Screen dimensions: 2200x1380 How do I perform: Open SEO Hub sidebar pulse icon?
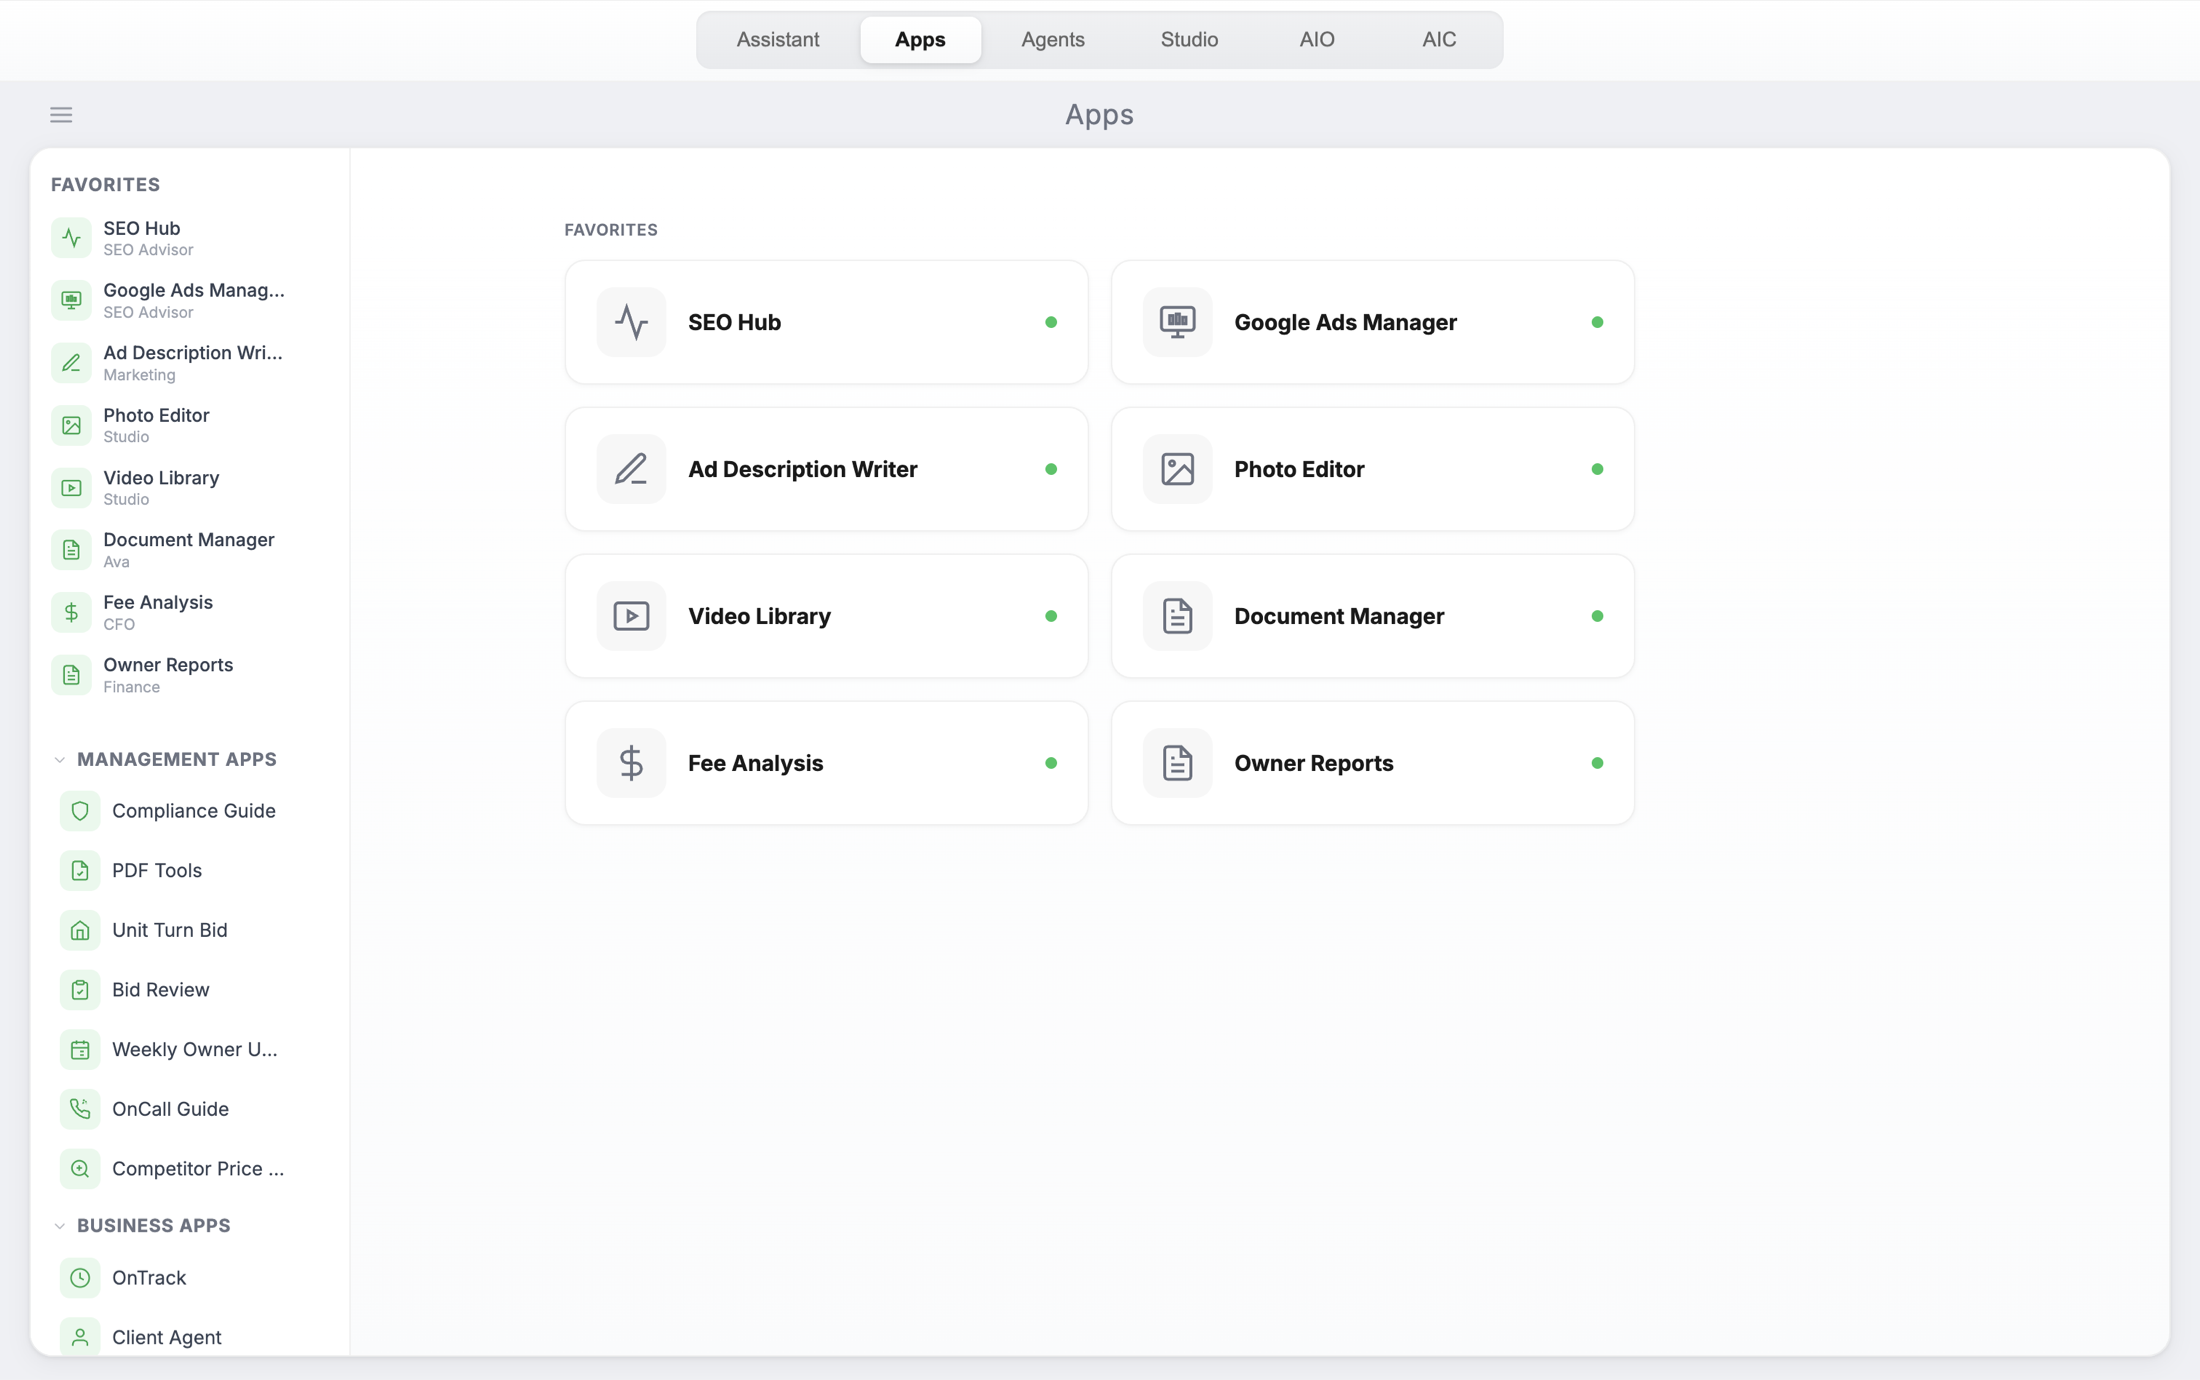point(71,238)
